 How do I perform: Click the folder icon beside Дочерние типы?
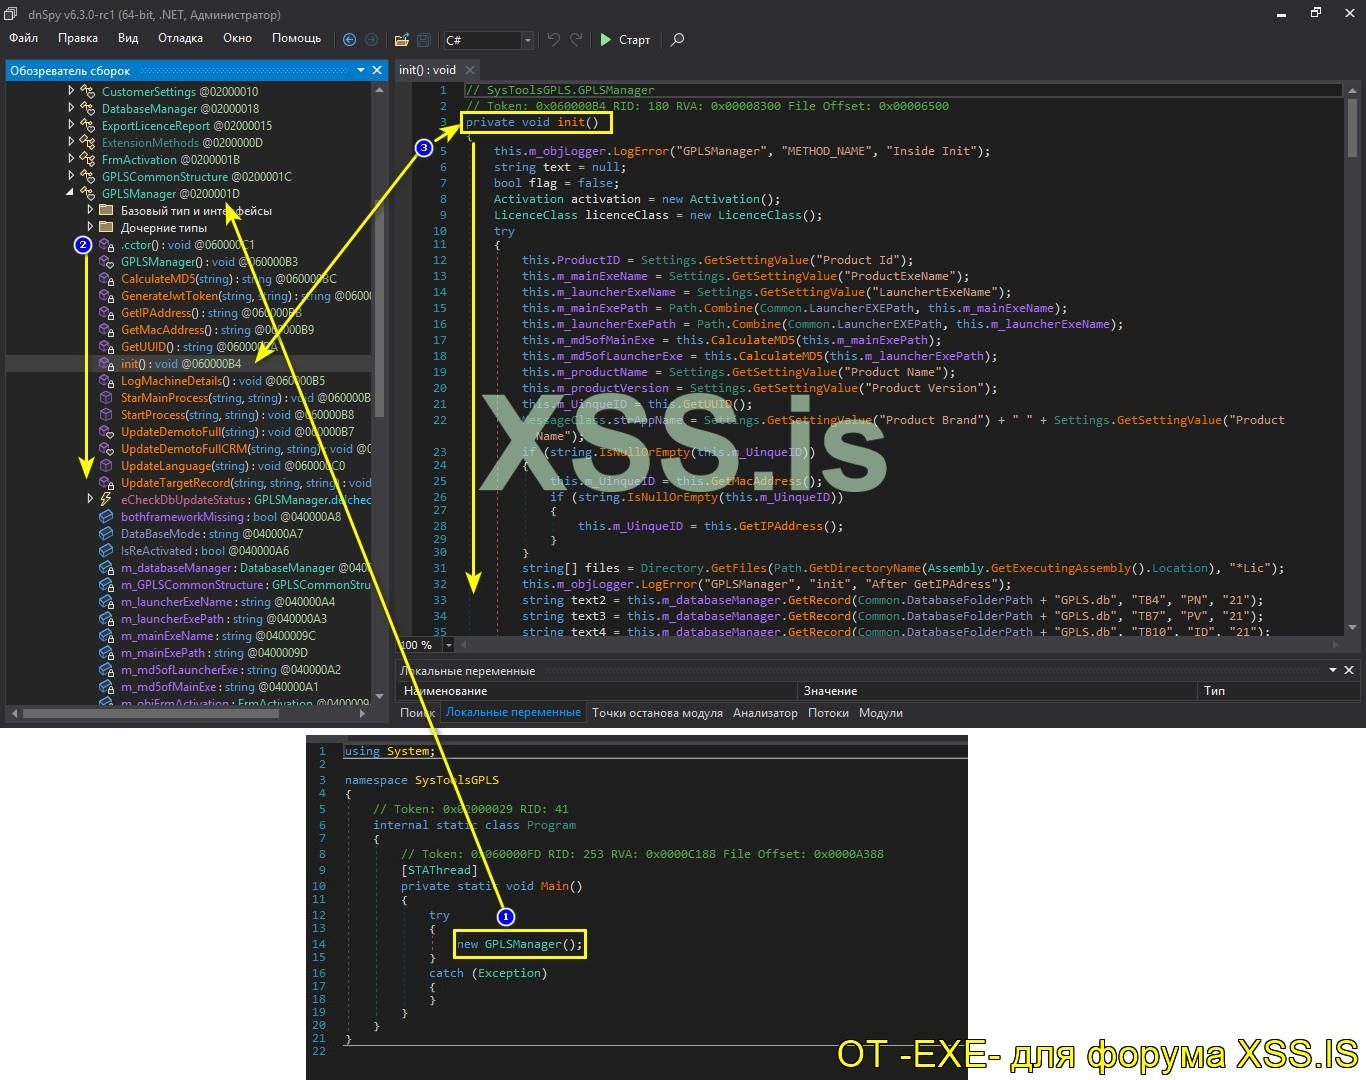[x=107, y=228]
